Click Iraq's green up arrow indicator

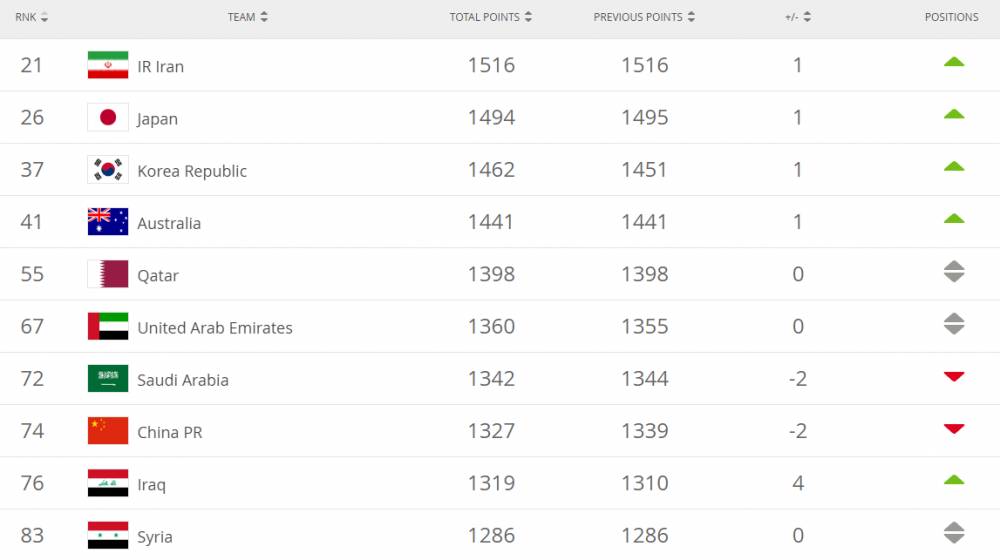pos(954,481)
